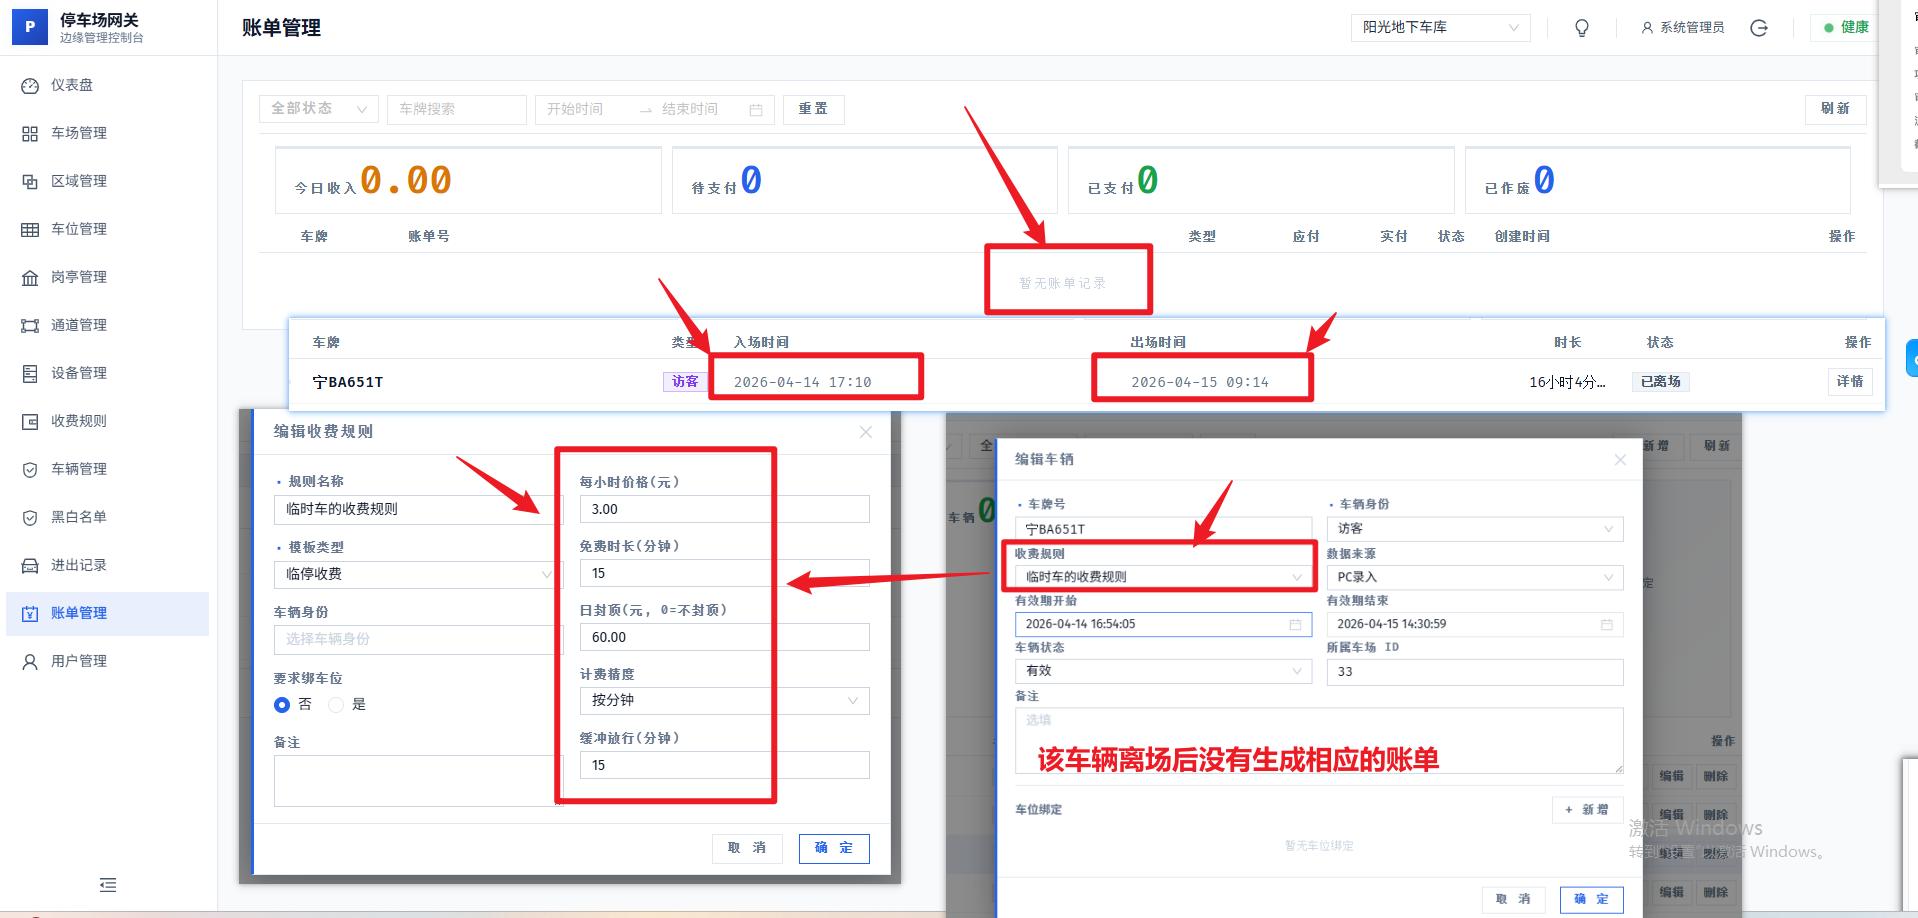
Task: Choose the 是 radio for 要求绑车位
Action: pyautogui.click(x=336, y=704)
